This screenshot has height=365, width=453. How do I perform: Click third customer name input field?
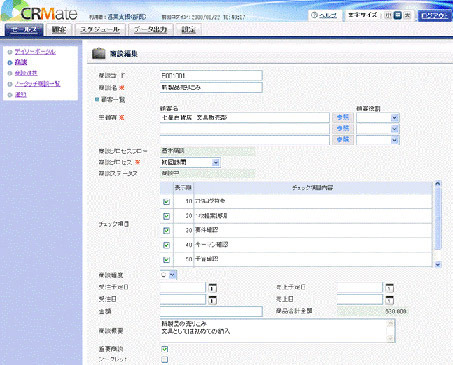point(245,140)
